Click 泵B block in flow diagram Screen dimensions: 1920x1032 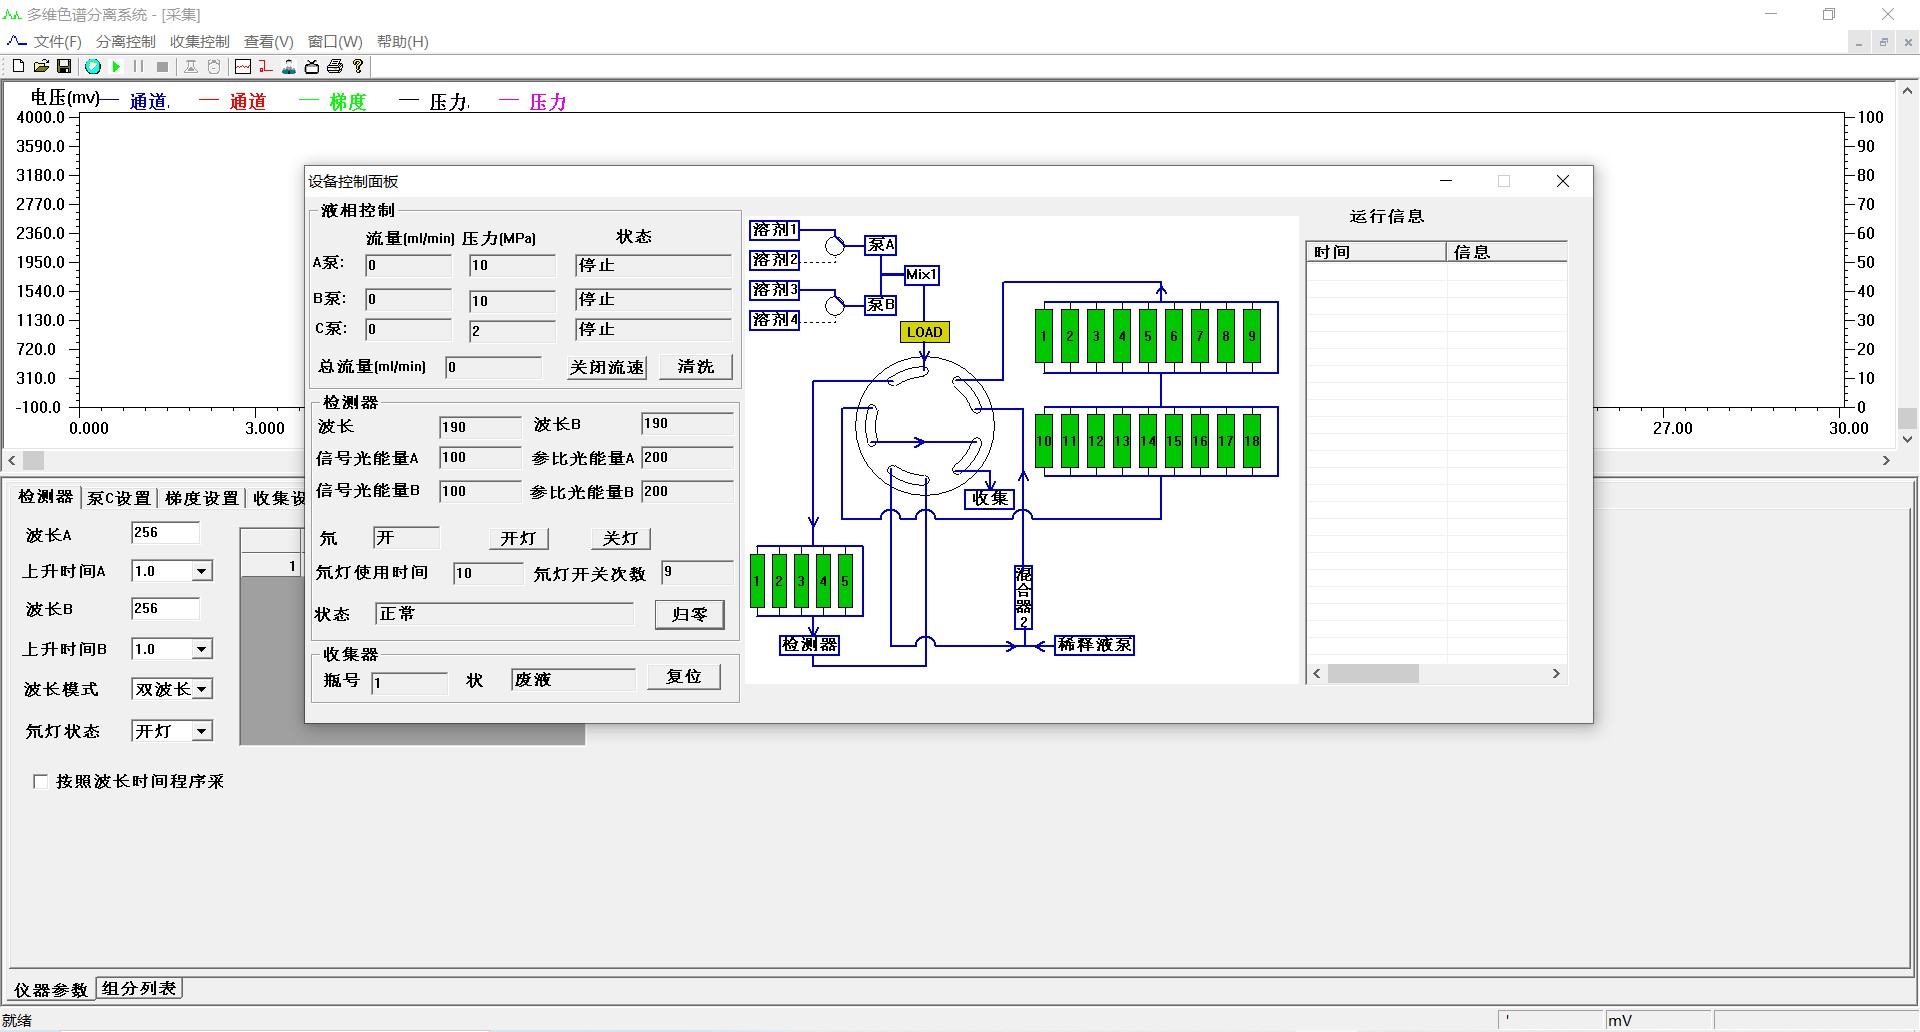(x=881, y=305)
